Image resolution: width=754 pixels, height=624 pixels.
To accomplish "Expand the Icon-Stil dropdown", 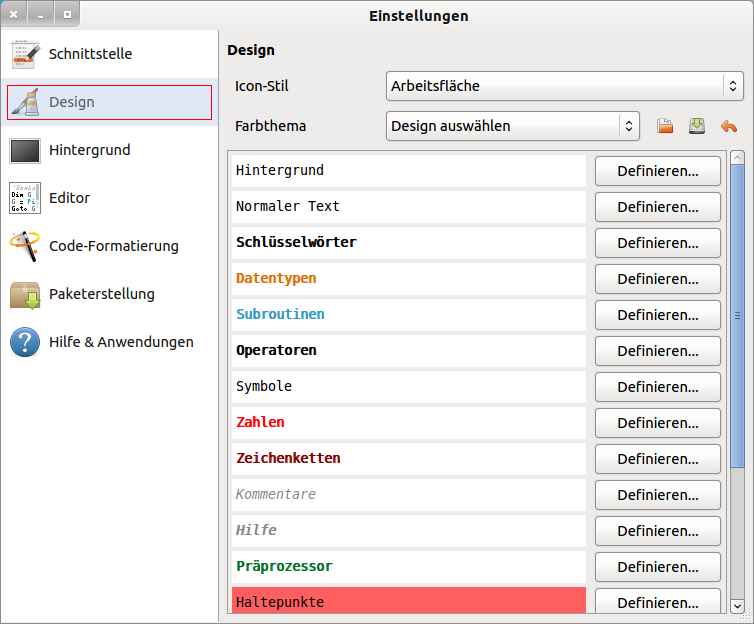I will 564,86.
